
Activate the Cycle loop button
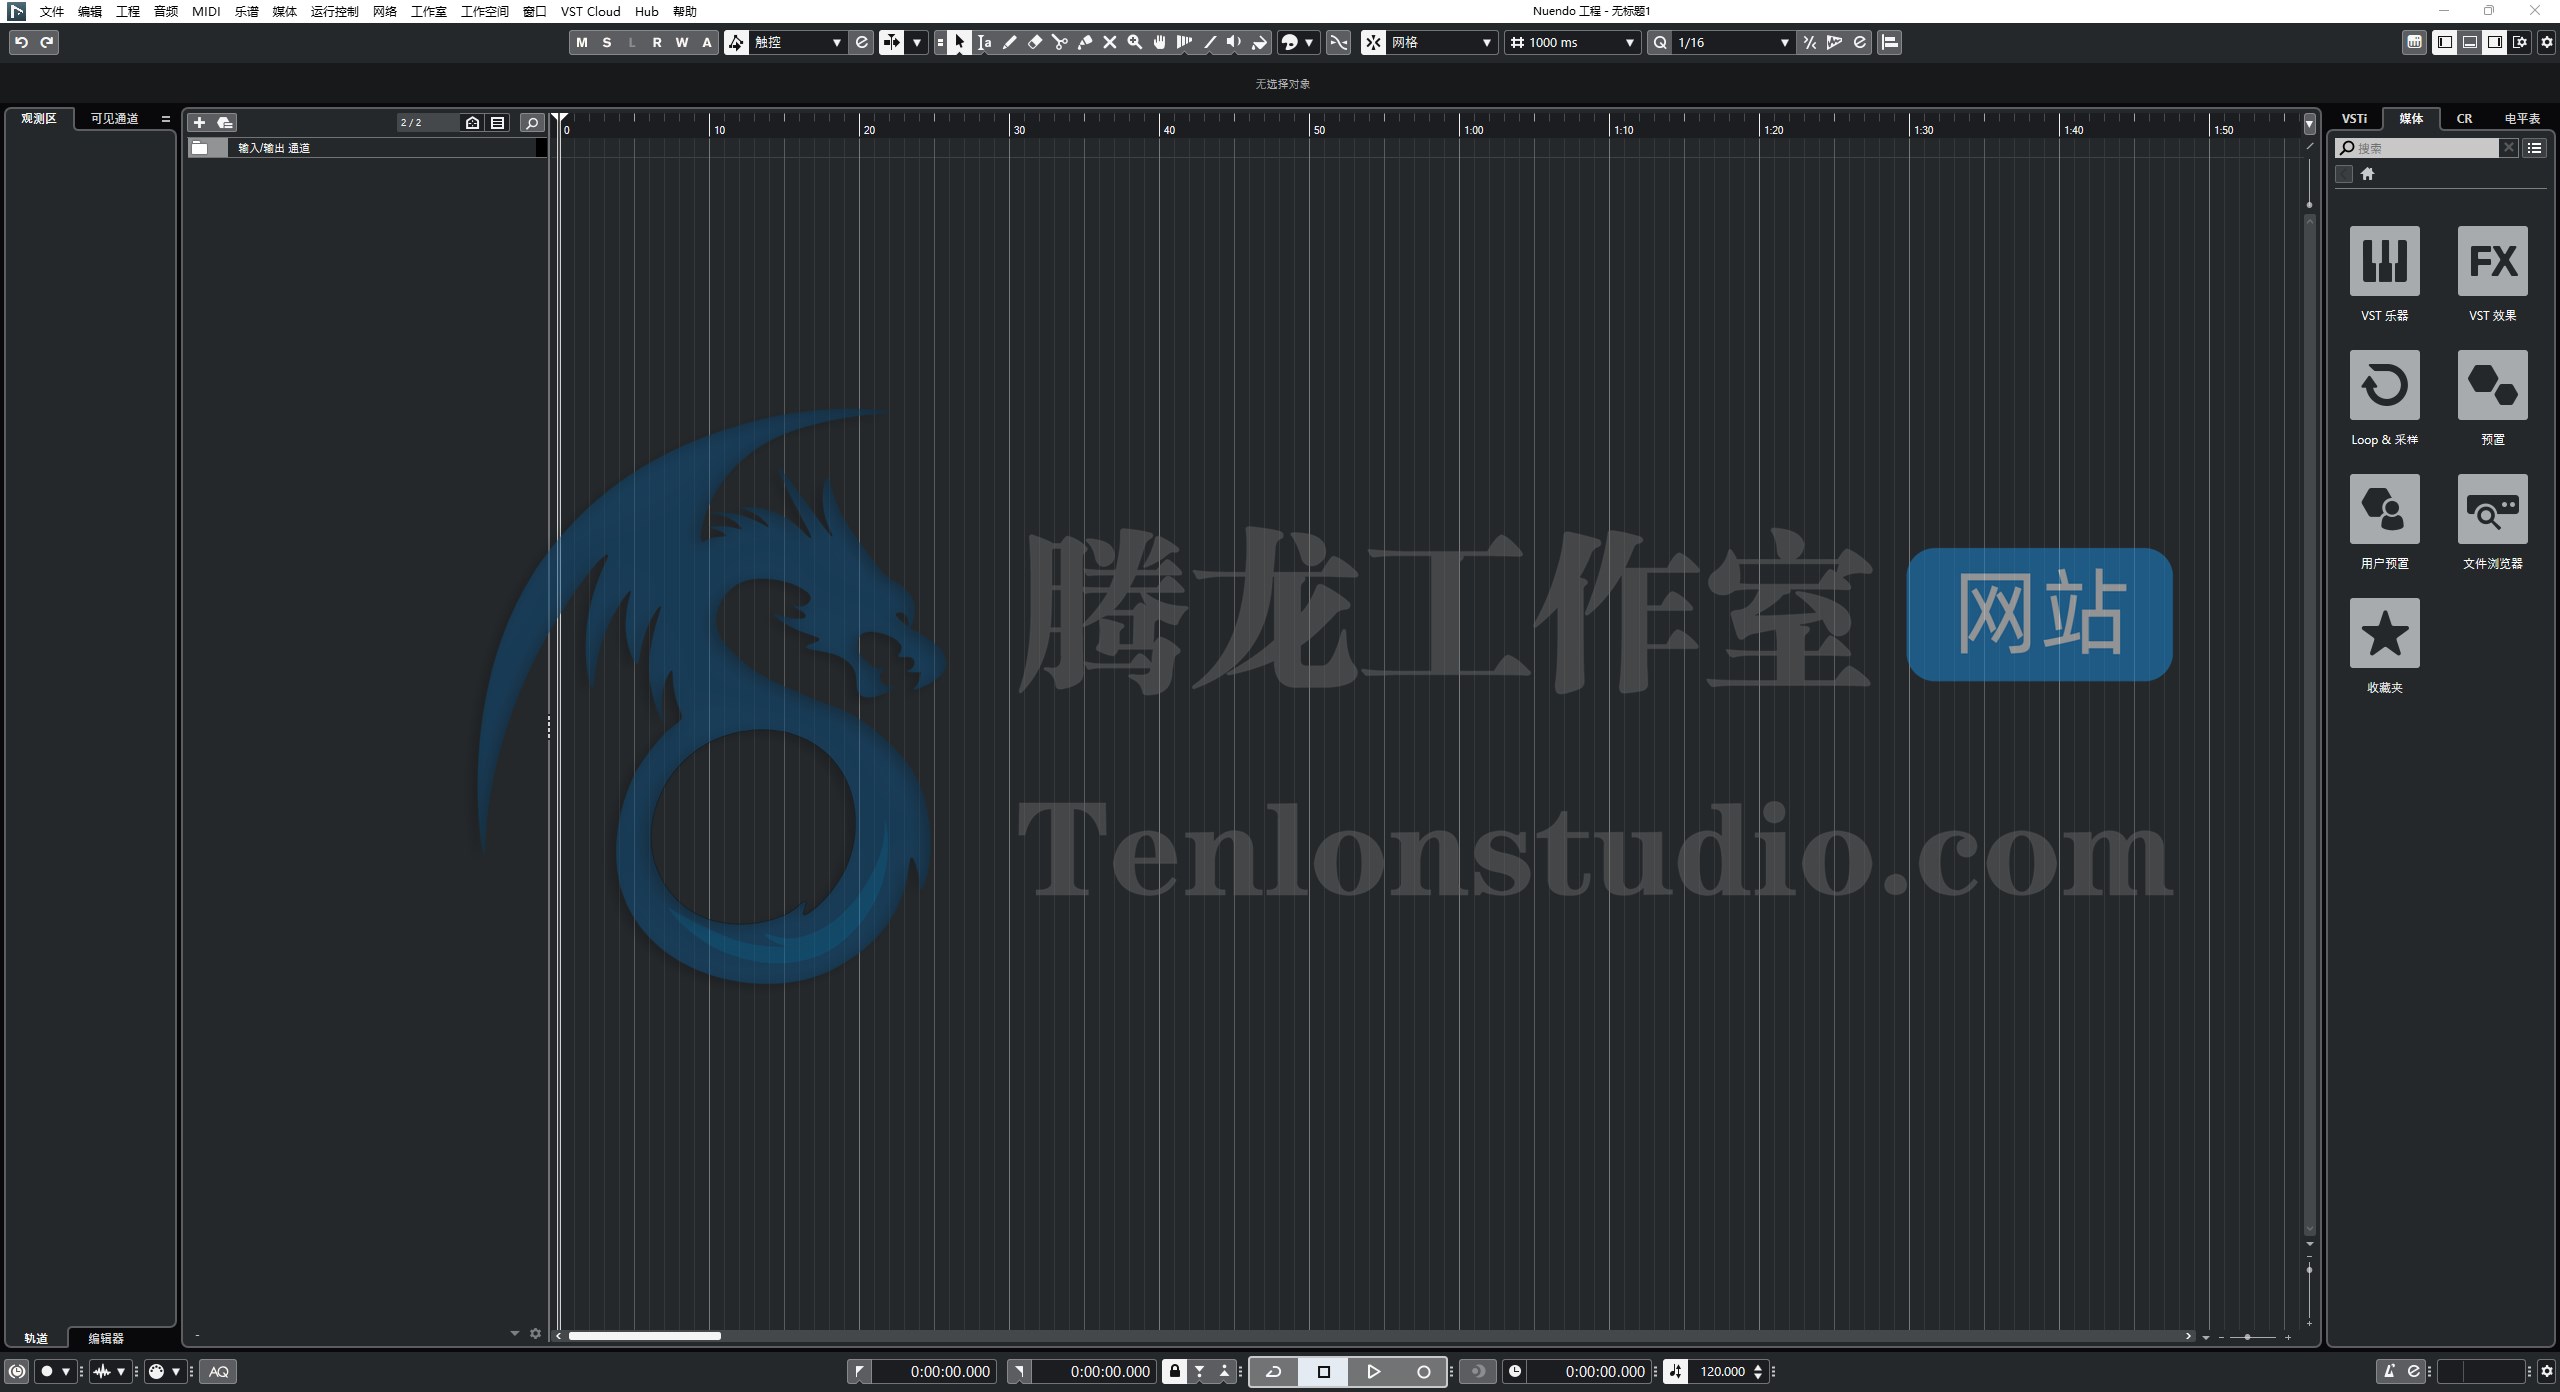pyautogui.click(x=1274, y=1371)
